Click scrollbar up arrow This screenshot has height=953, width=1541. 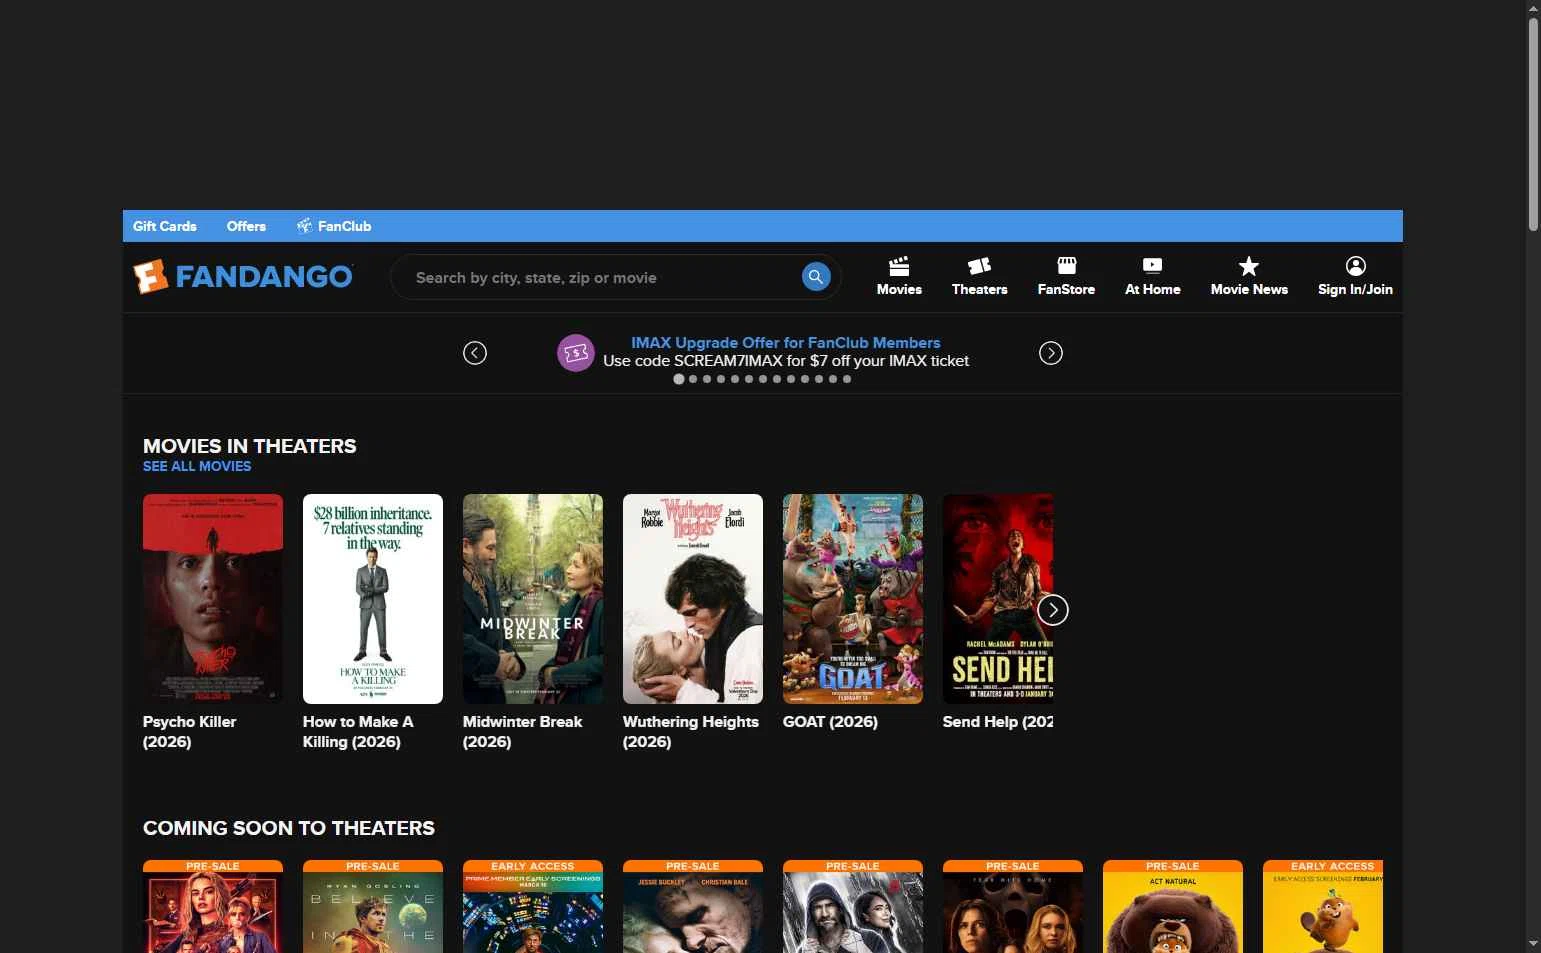[1533, 8]
